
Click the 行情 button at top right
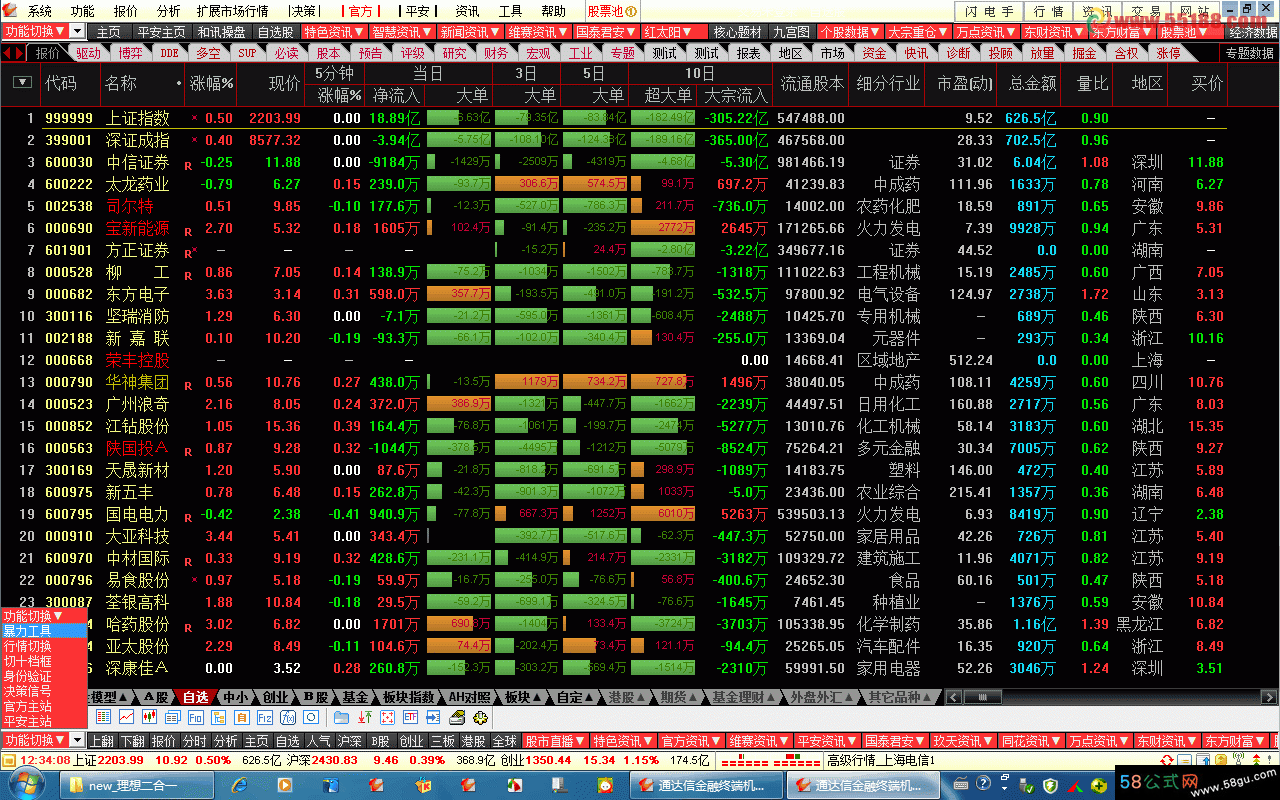coord(1048,12)
